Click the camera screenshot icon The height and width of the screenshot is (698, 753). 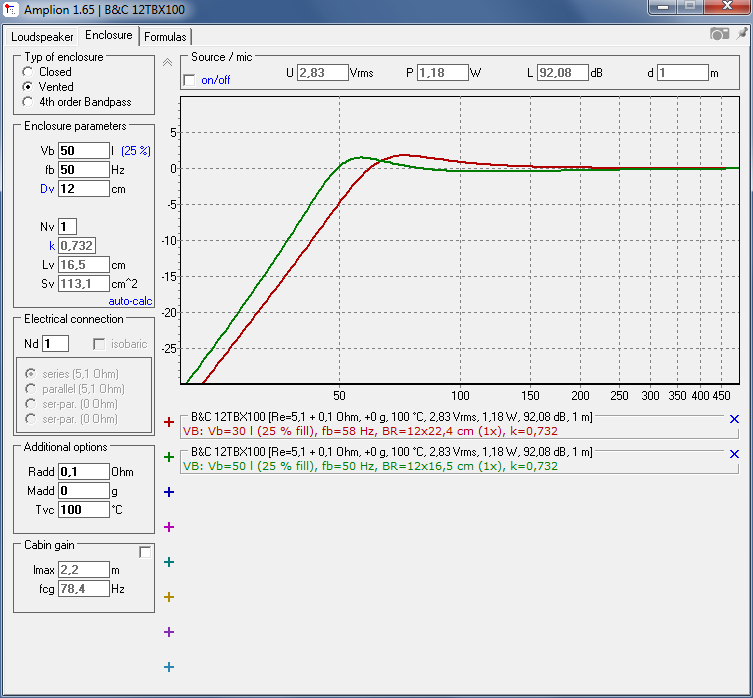pos(719,34)
